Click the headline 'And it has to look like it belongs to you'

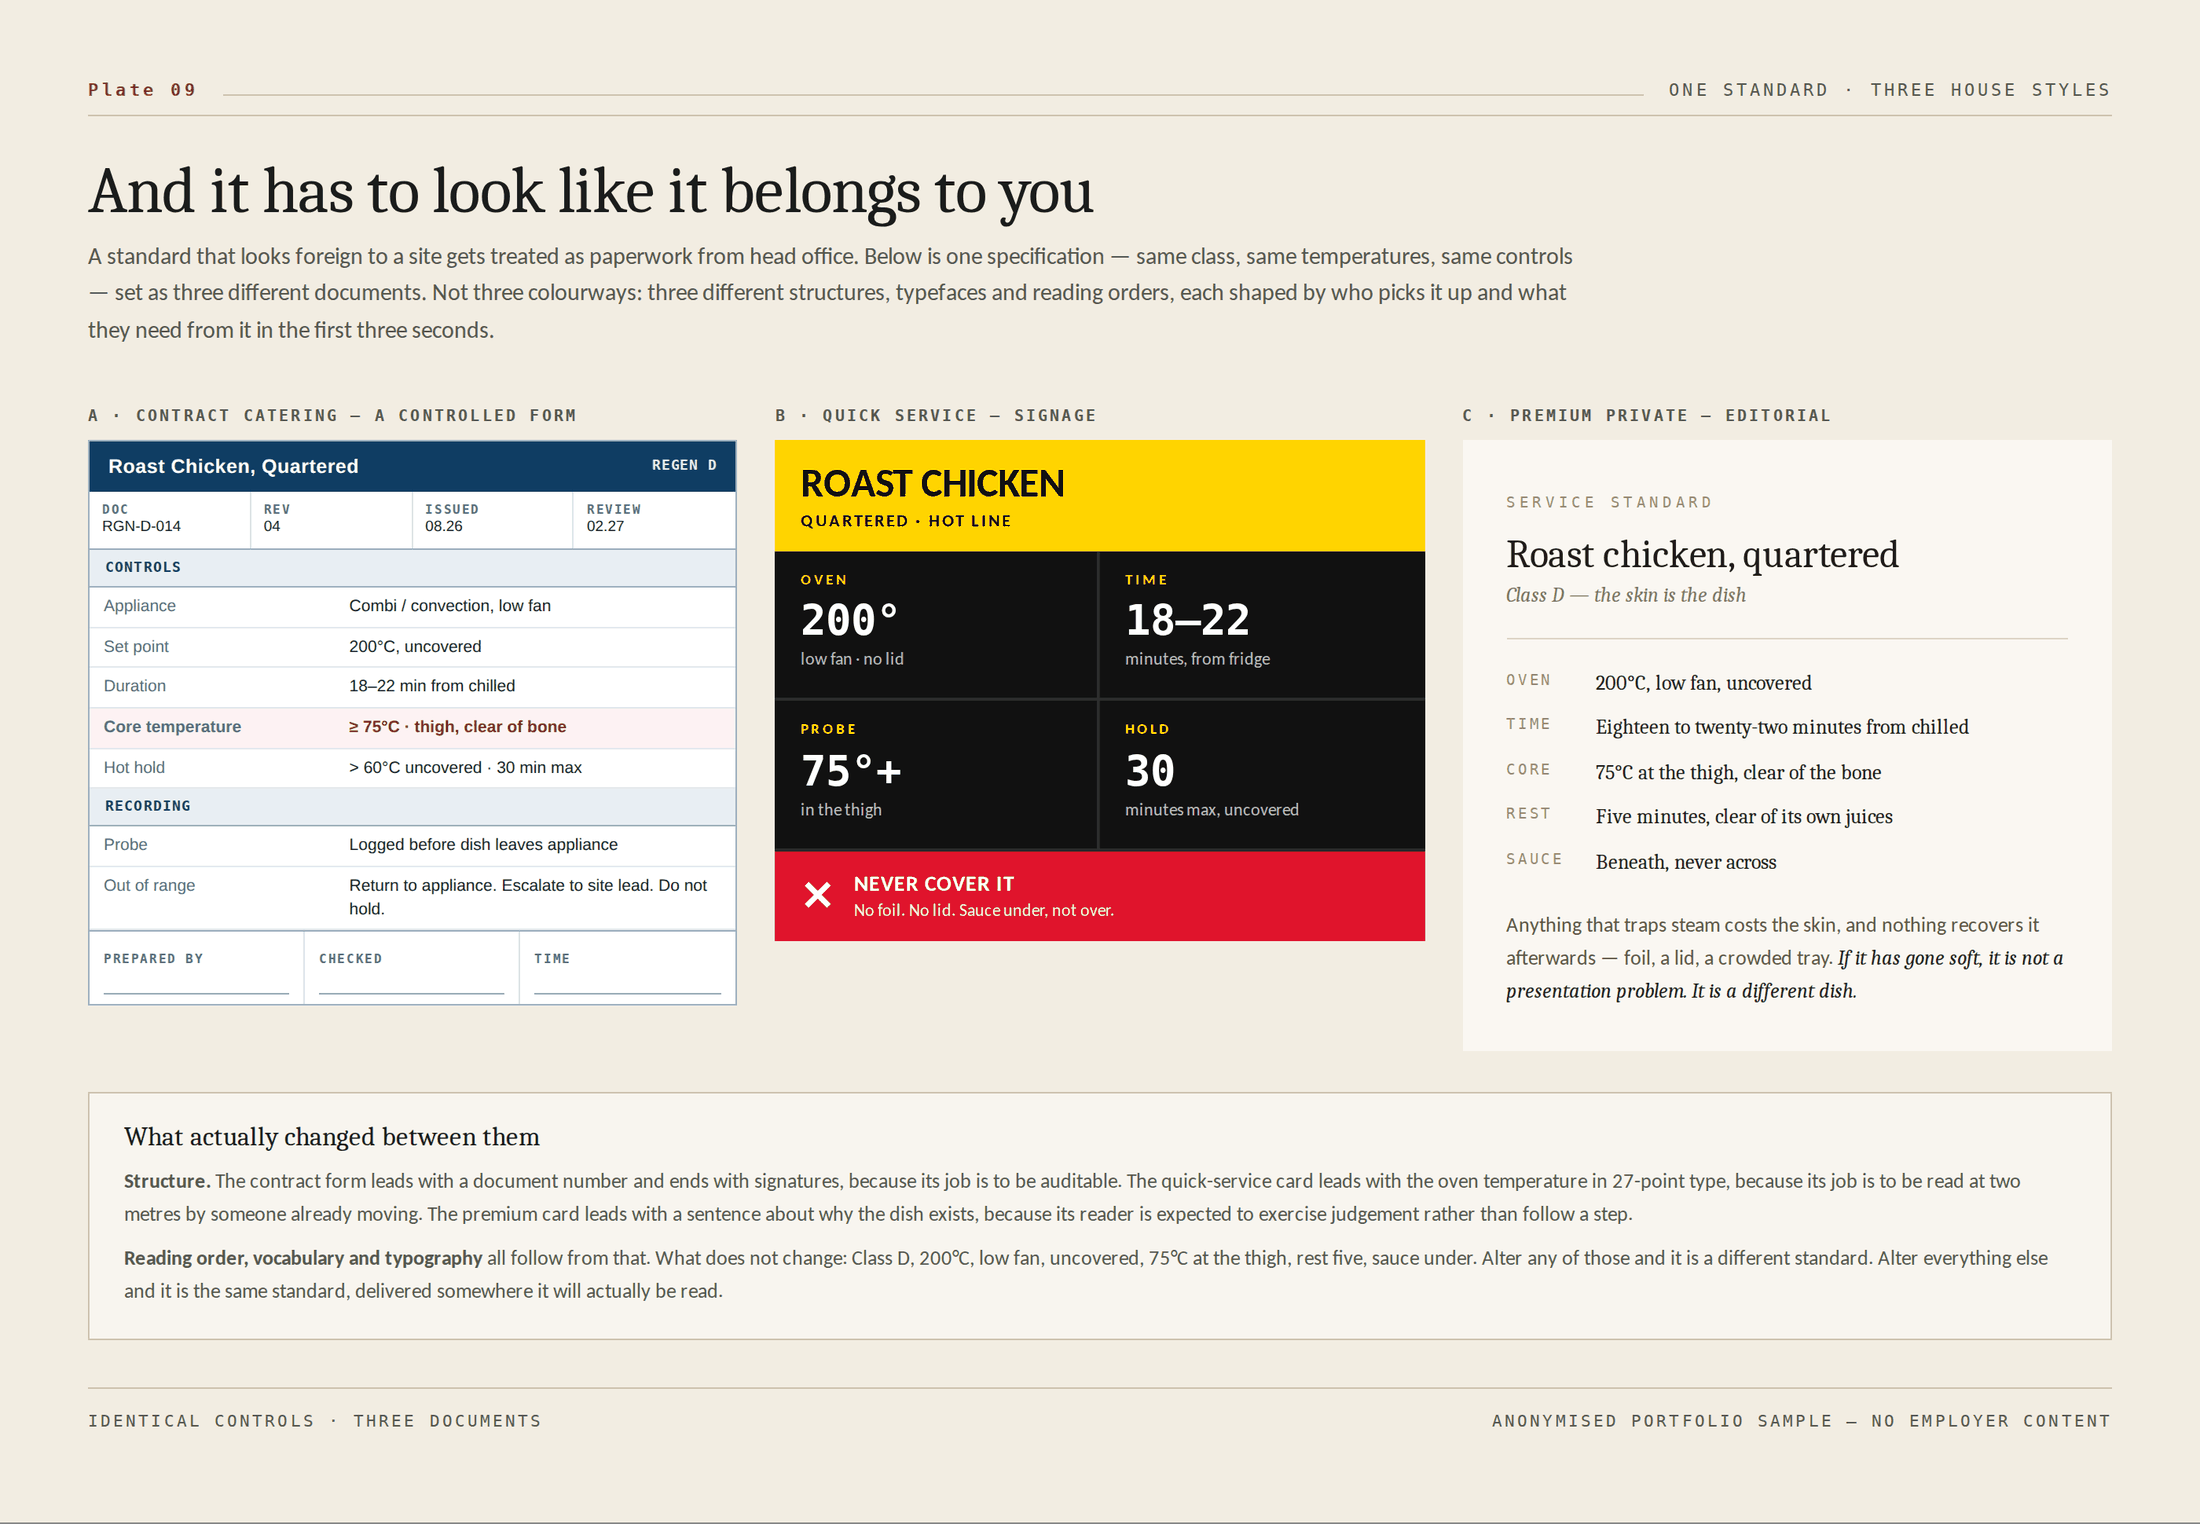pos(591,191)
